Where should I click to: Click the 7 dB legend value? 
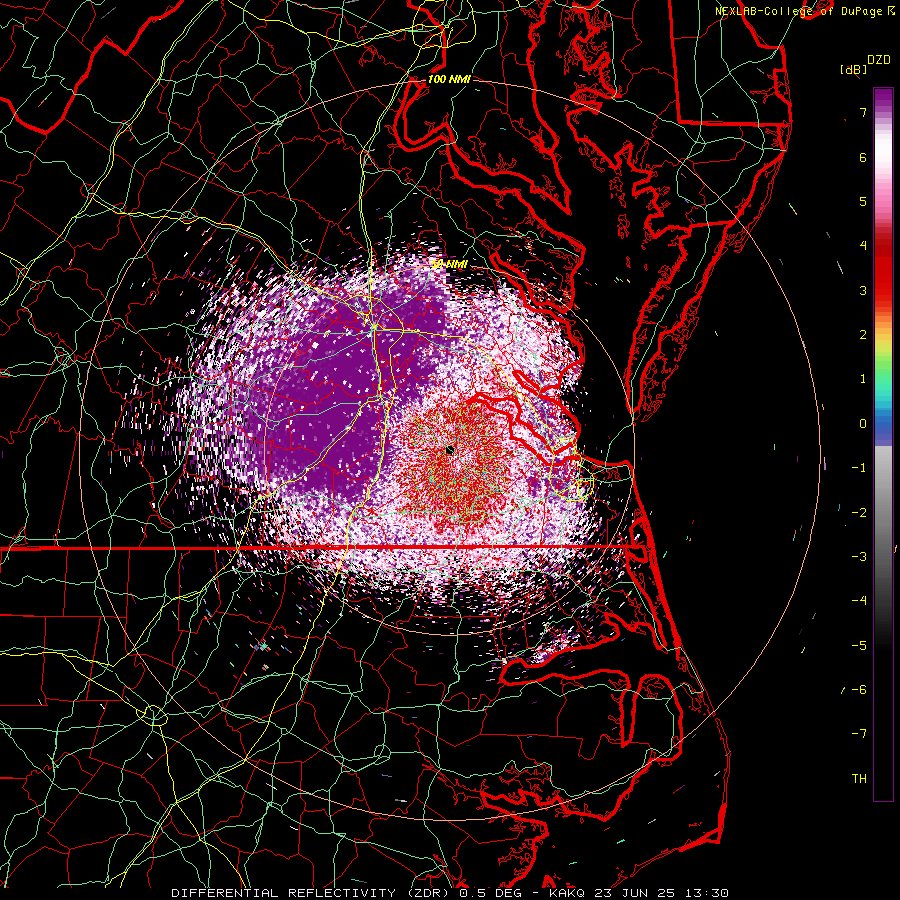point(863,112)
